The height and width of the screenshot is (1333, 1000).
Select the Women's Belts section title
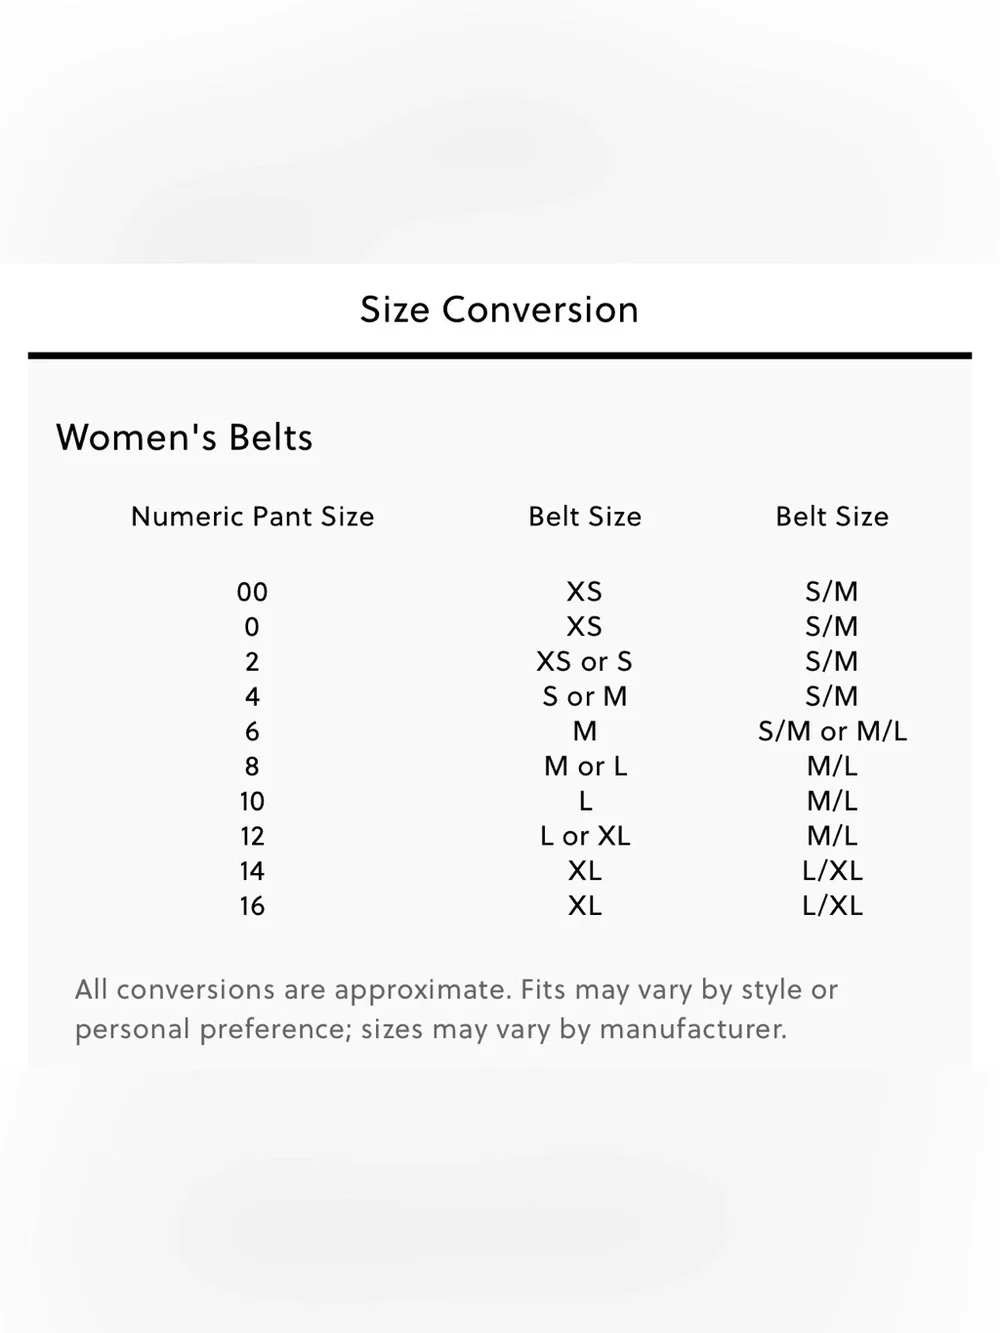pos(184,437)
